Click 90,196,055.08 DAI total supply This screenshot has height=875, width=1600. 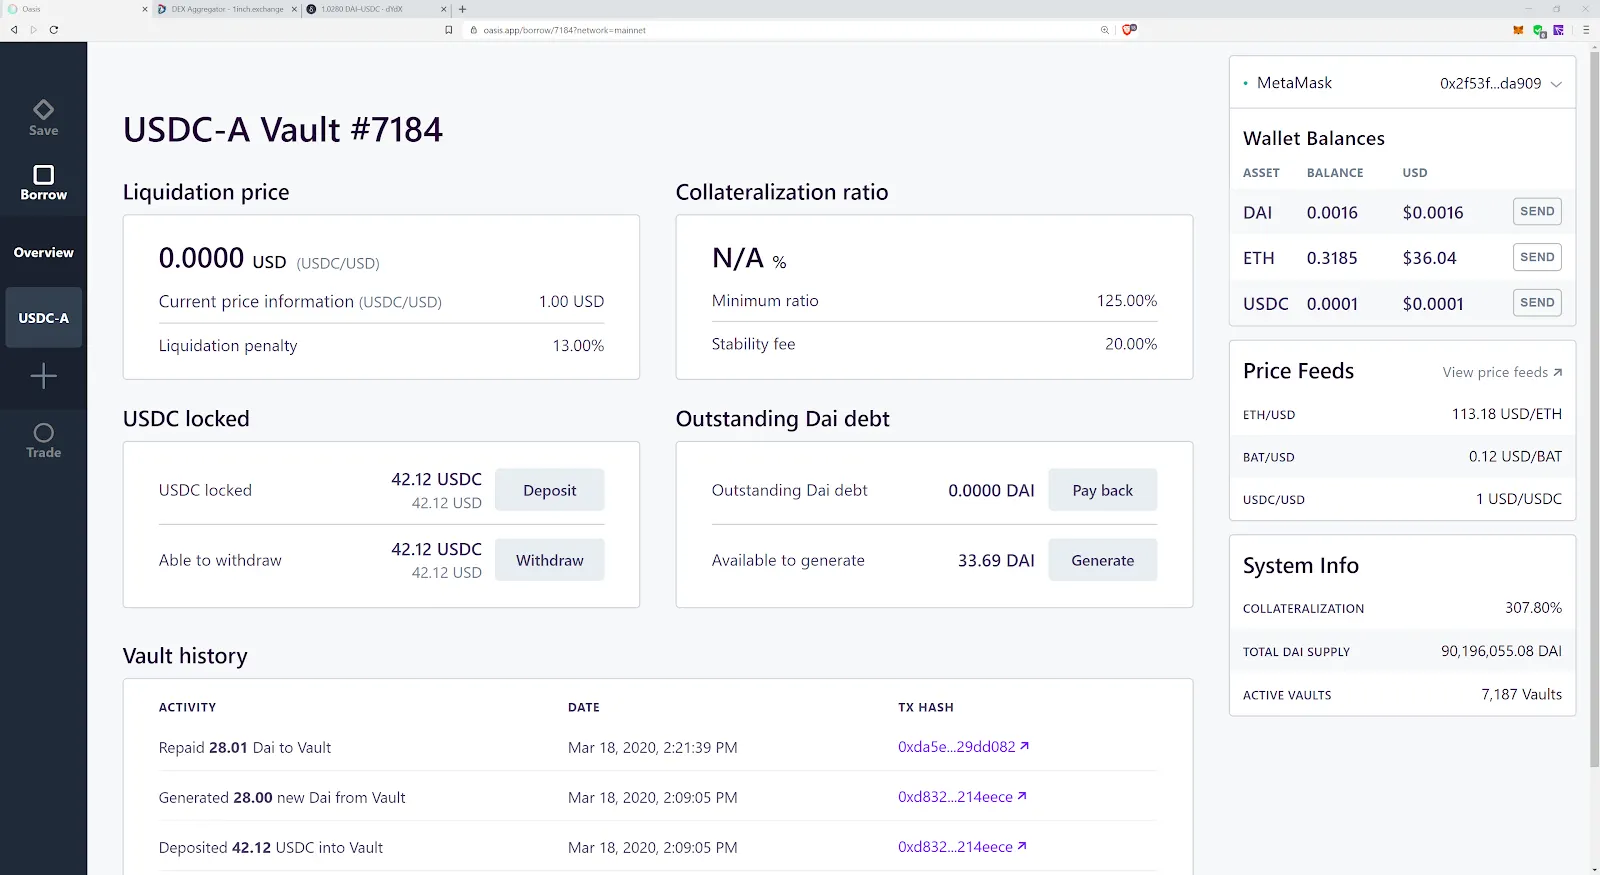[1501, 651]
